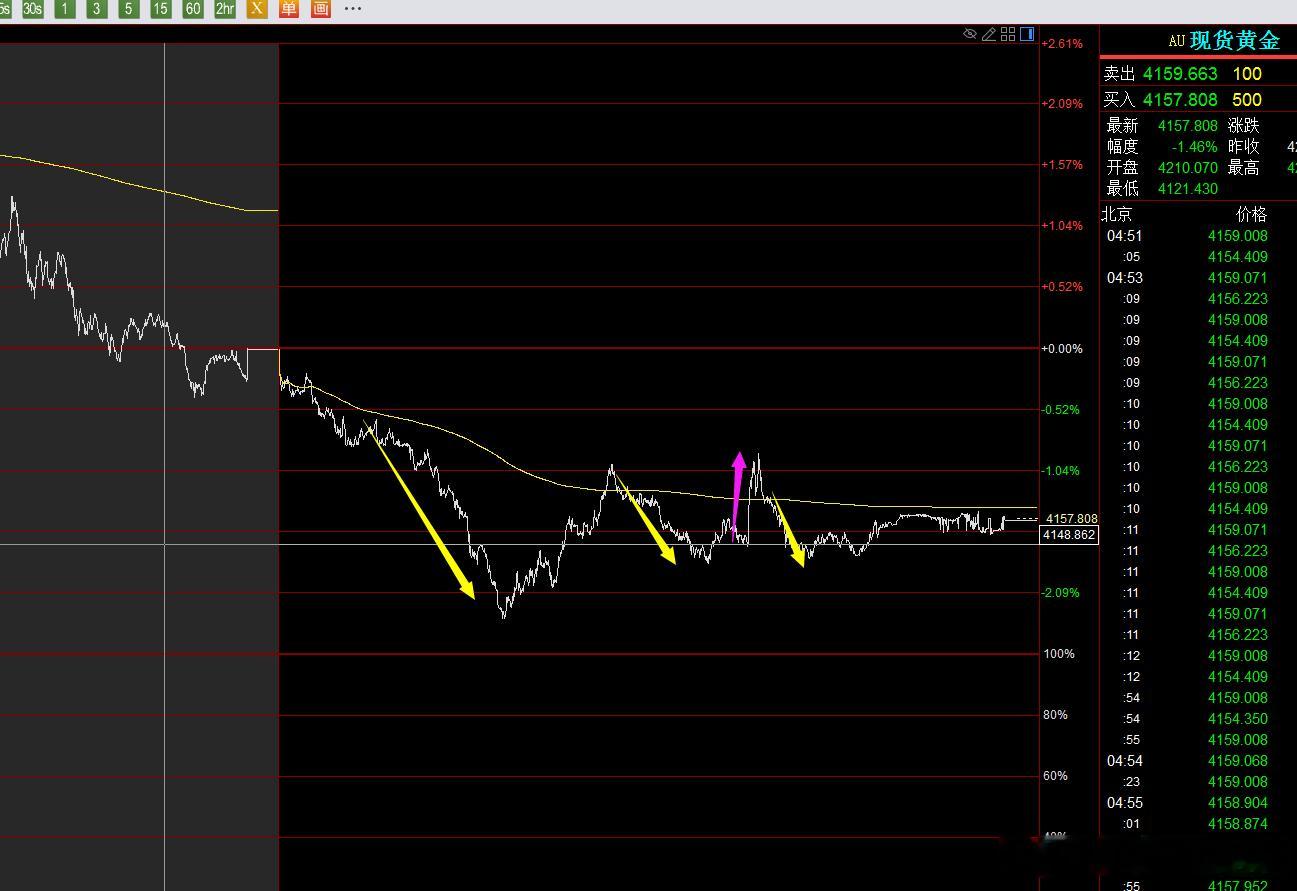Click the +1.04% axis label

click(1062, 226)
